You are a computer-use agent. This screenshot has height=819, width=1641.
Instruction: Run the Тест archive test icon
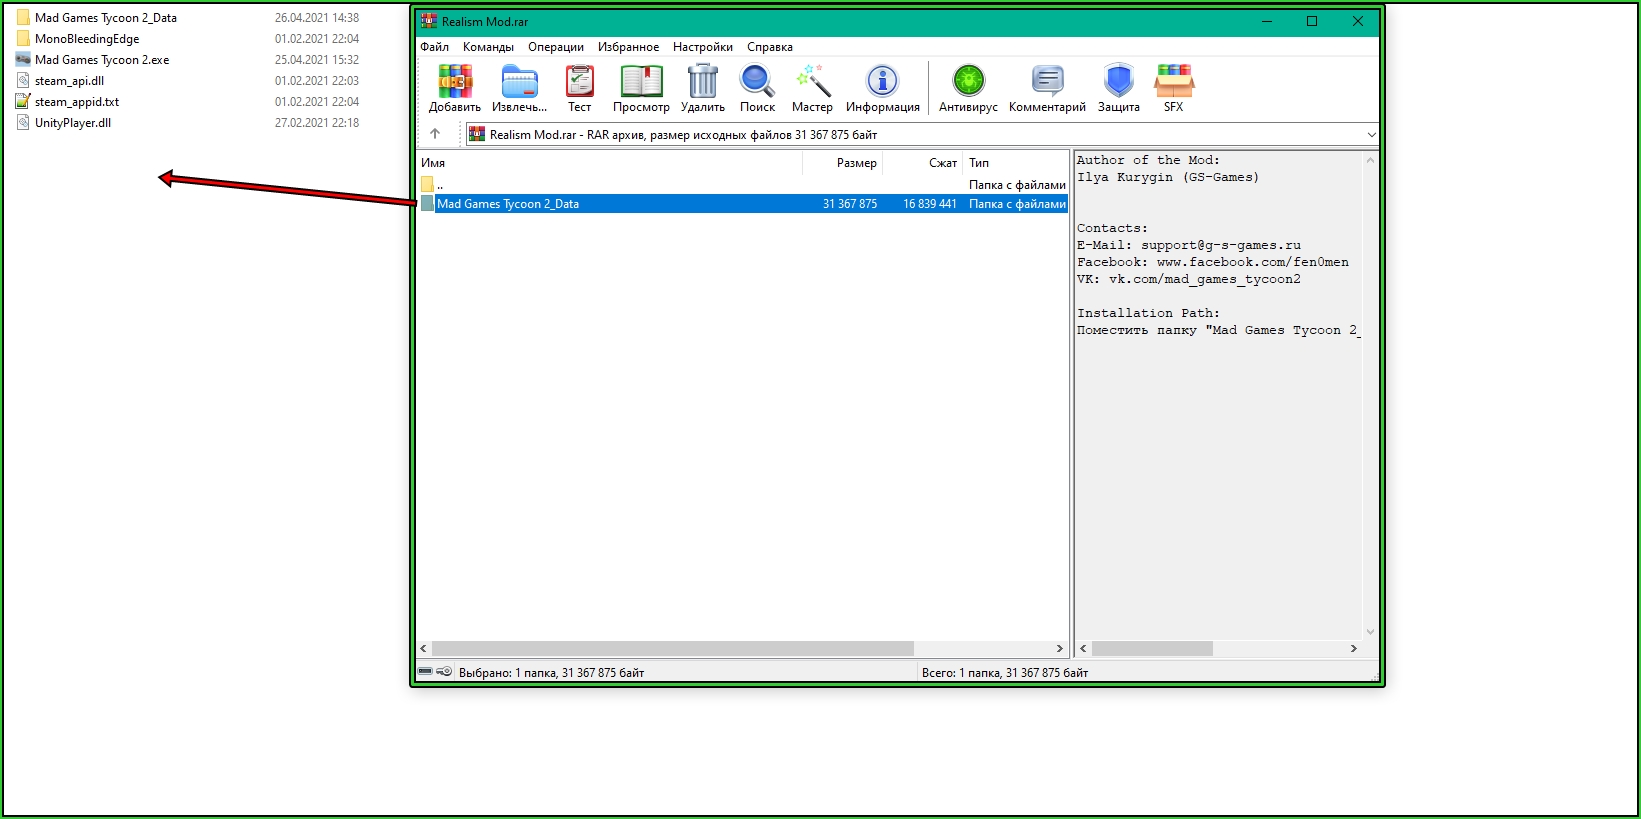(x=580, y=81)
